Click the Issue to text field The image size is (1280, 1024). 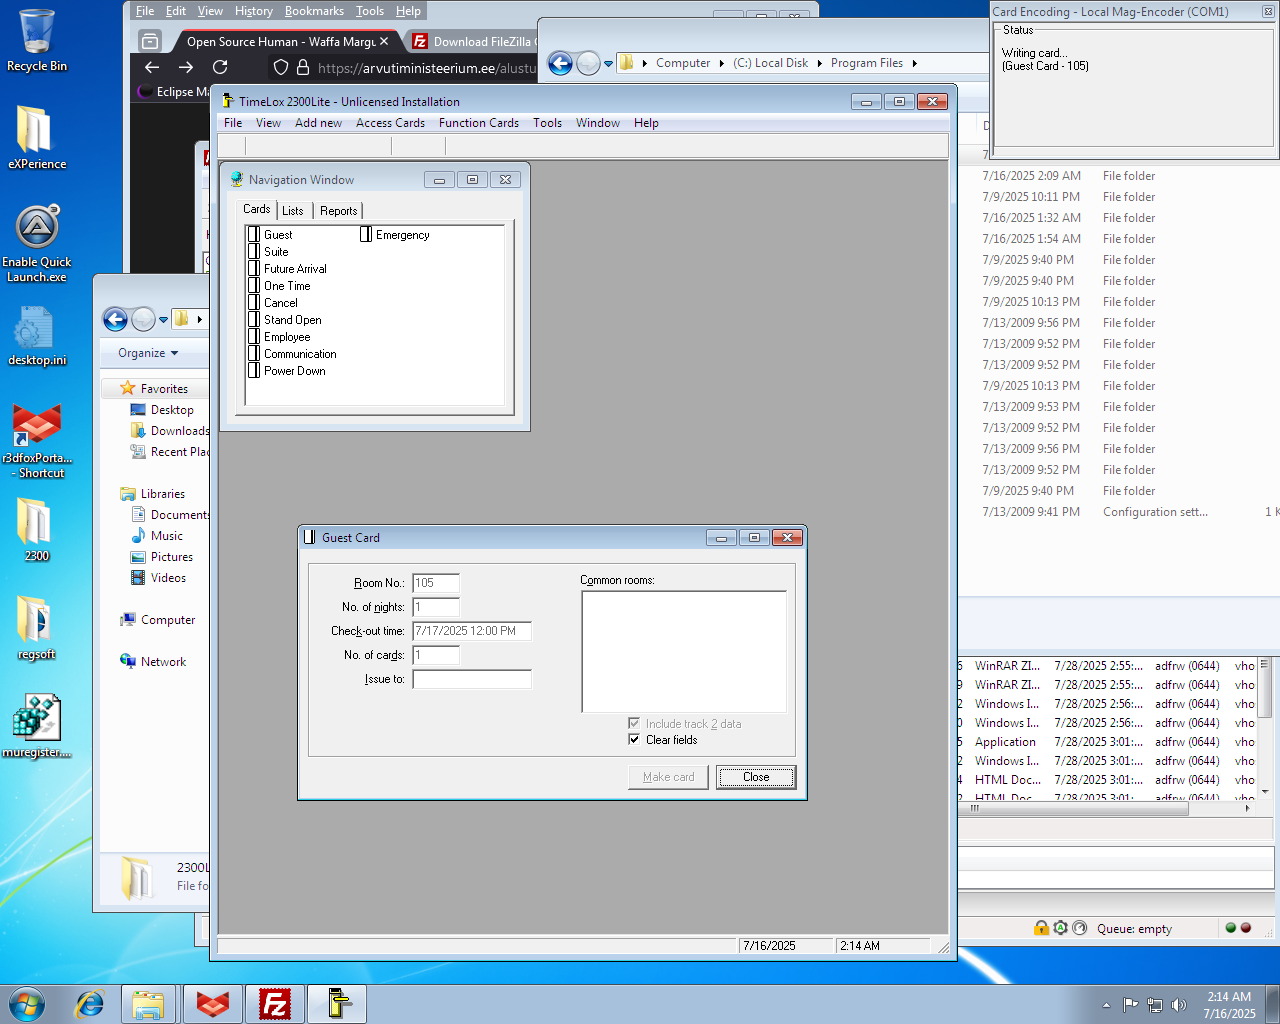coord(472,679)
